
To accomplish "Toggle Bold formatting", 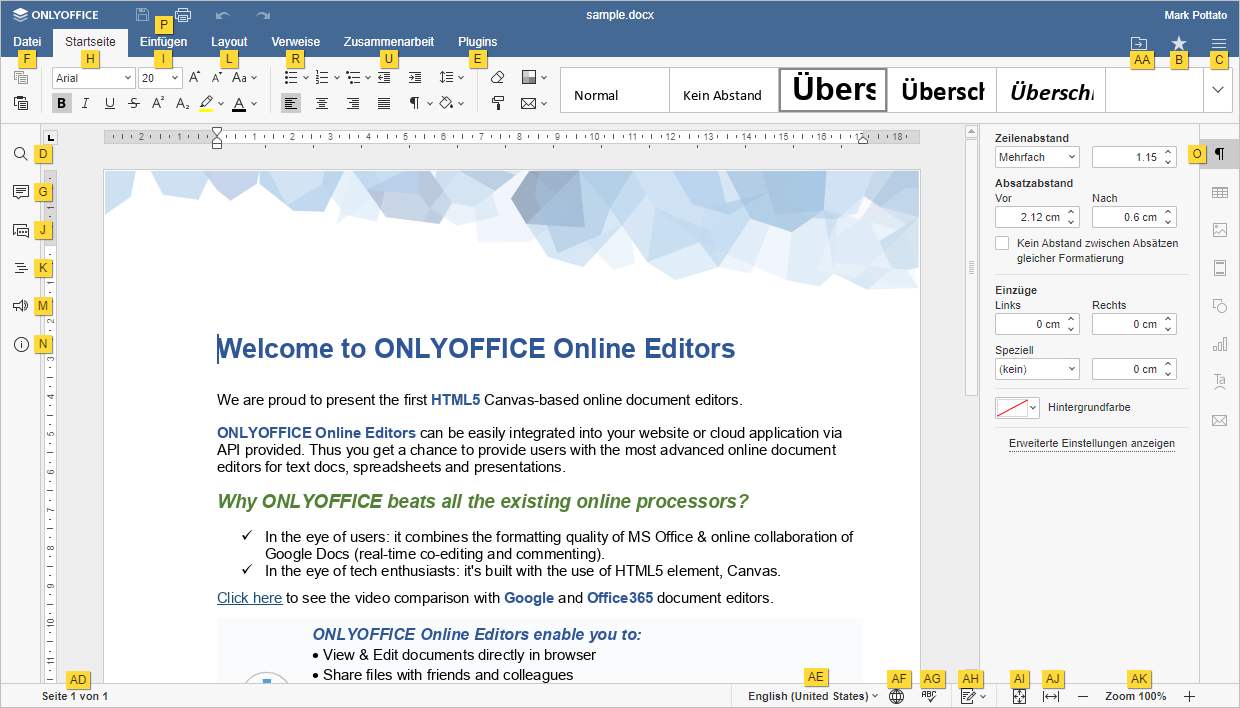I will [x=62, y=103].
